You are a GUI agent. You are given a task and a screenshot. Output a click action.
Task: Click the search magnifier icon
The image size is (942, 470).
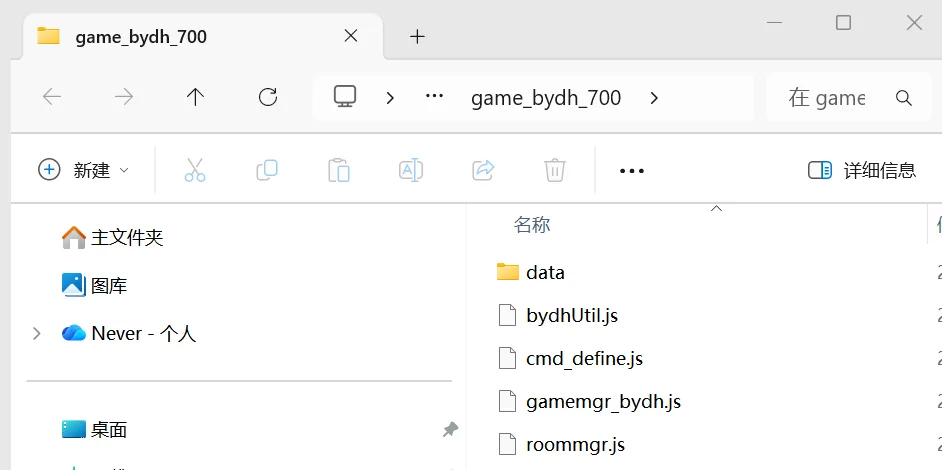(904, 97)
